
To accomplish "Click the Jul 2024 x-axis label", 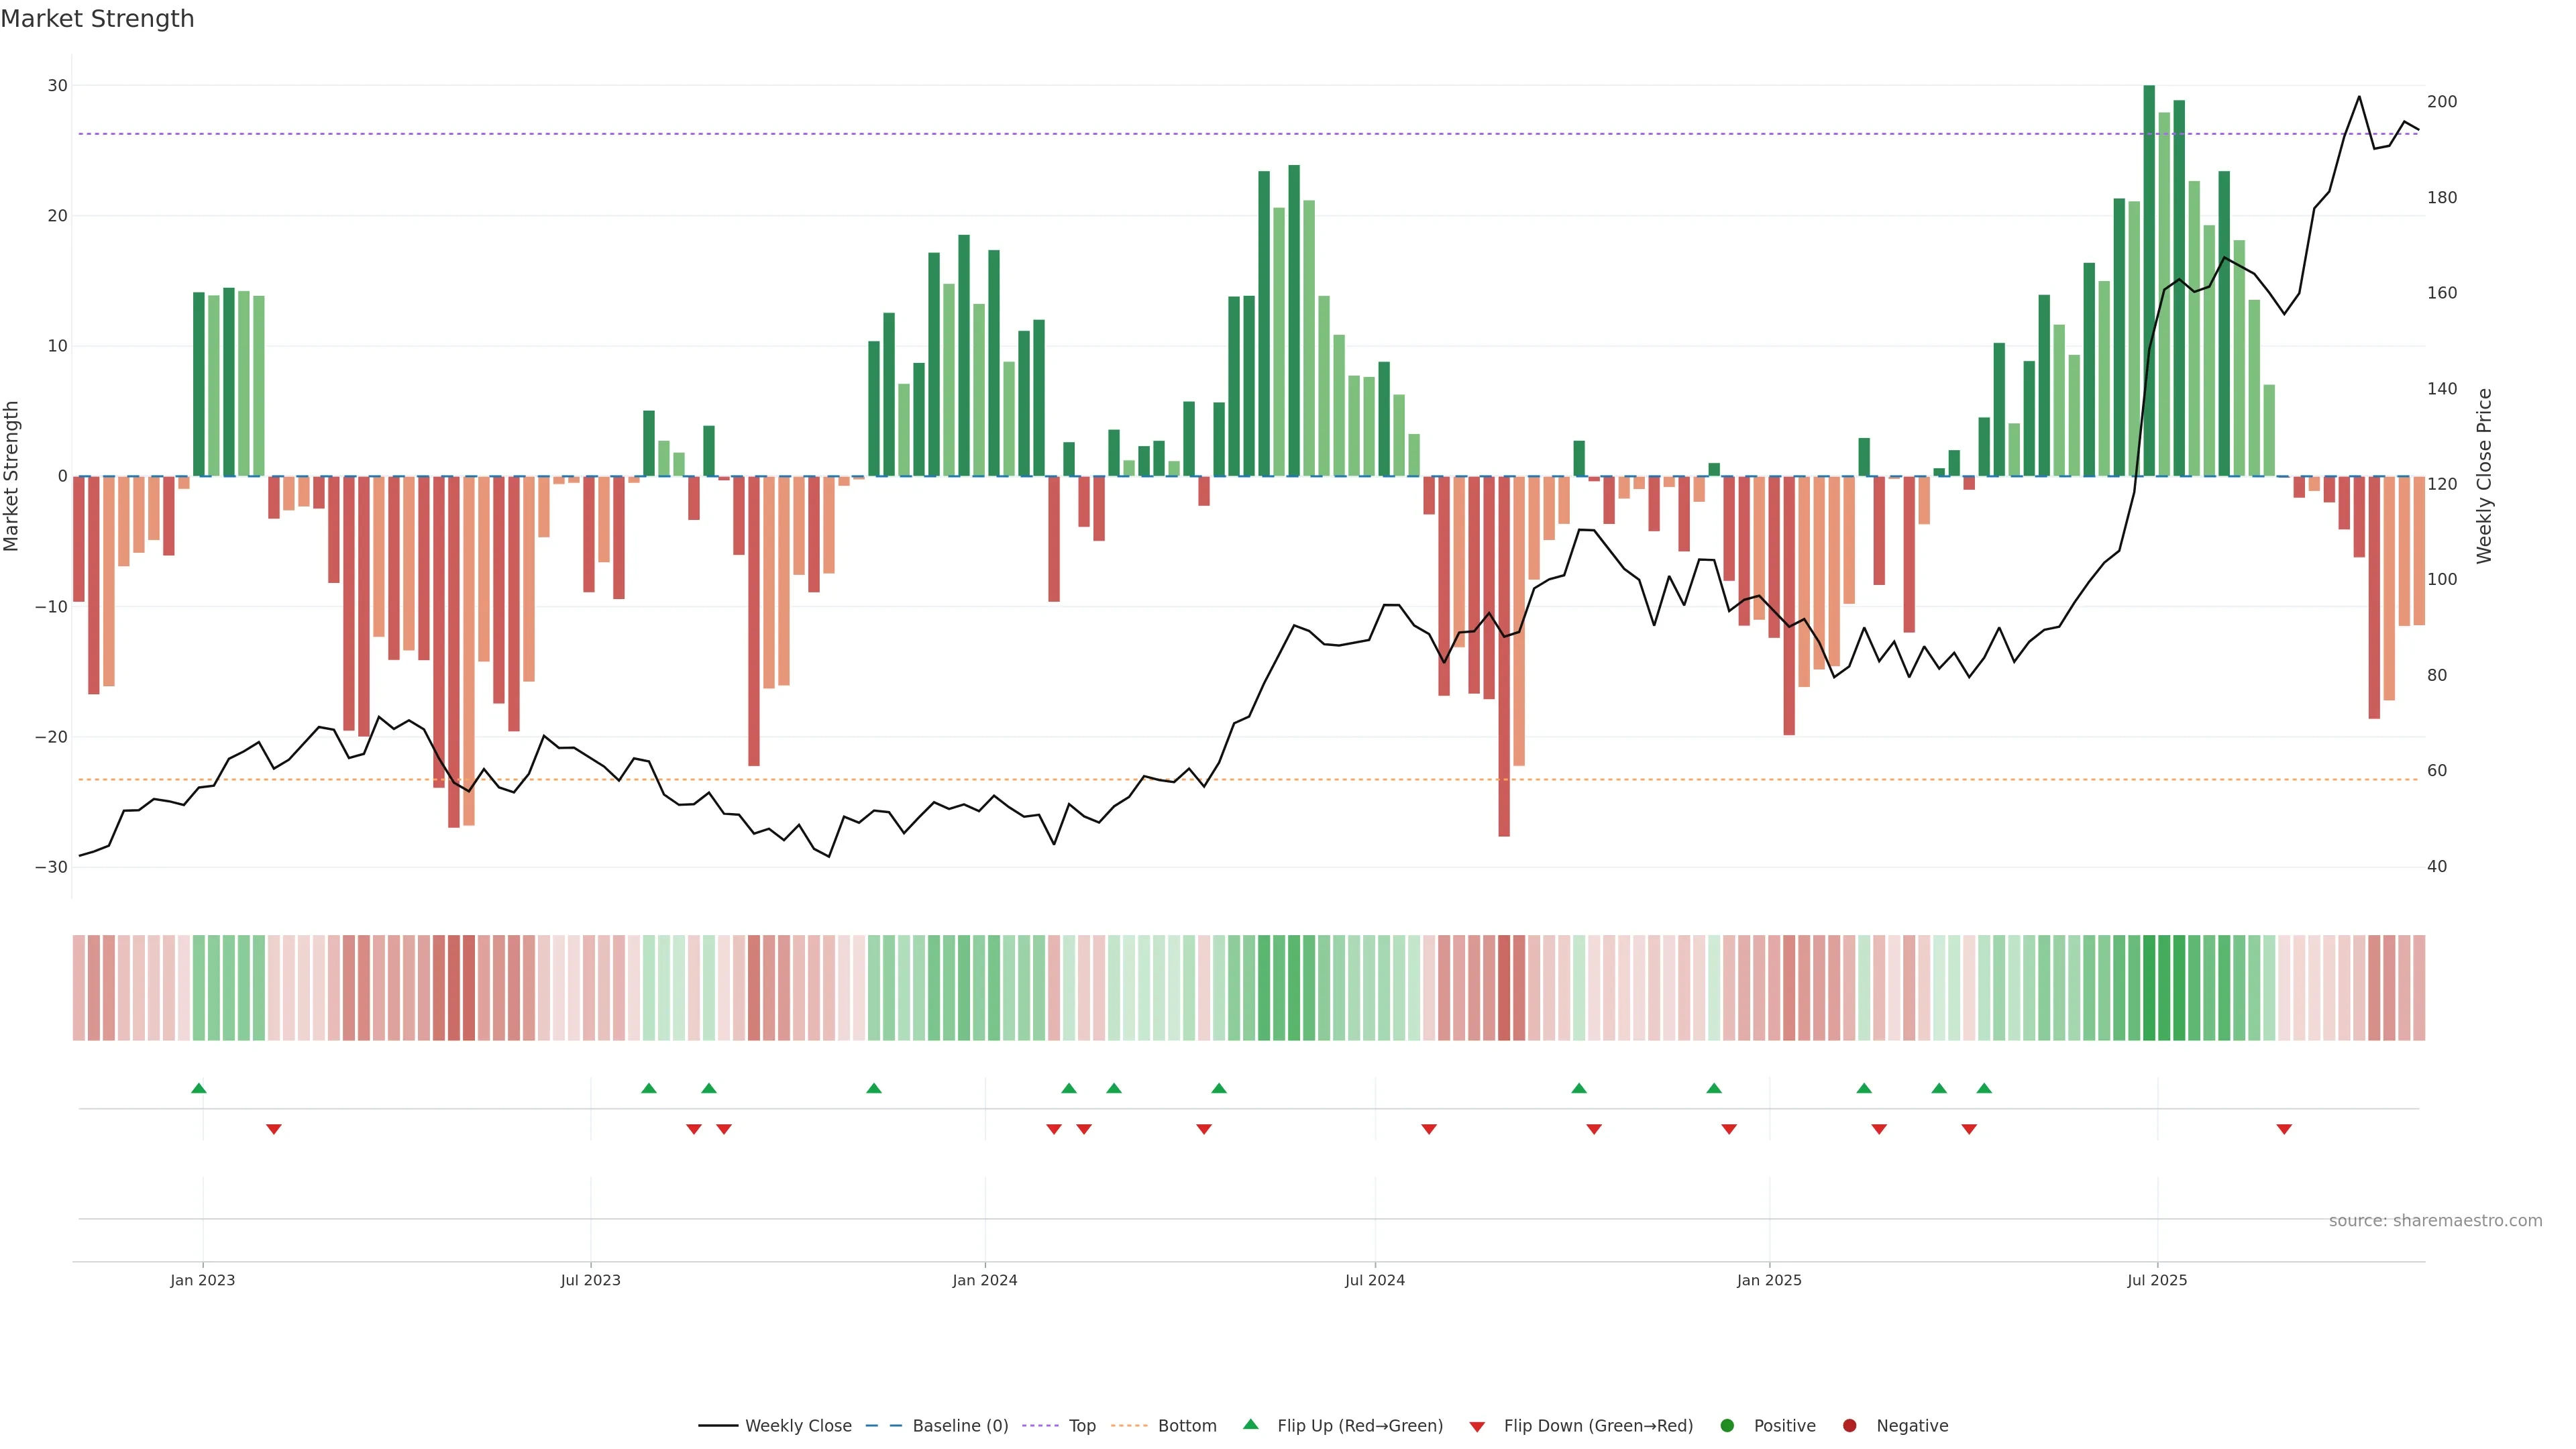I will tap(1374, 1280).
